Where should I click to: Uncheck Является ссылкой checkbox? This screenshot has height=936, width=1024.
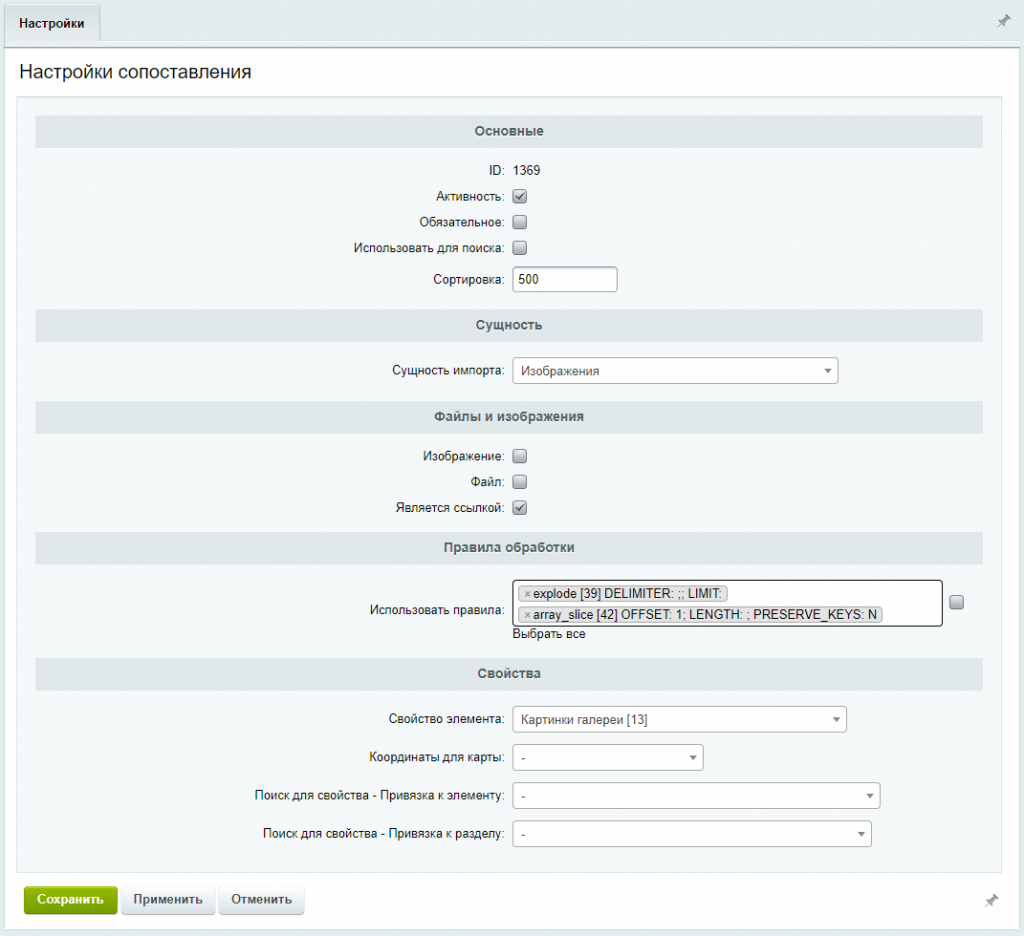pyautogui.click(x=520, y=508)
